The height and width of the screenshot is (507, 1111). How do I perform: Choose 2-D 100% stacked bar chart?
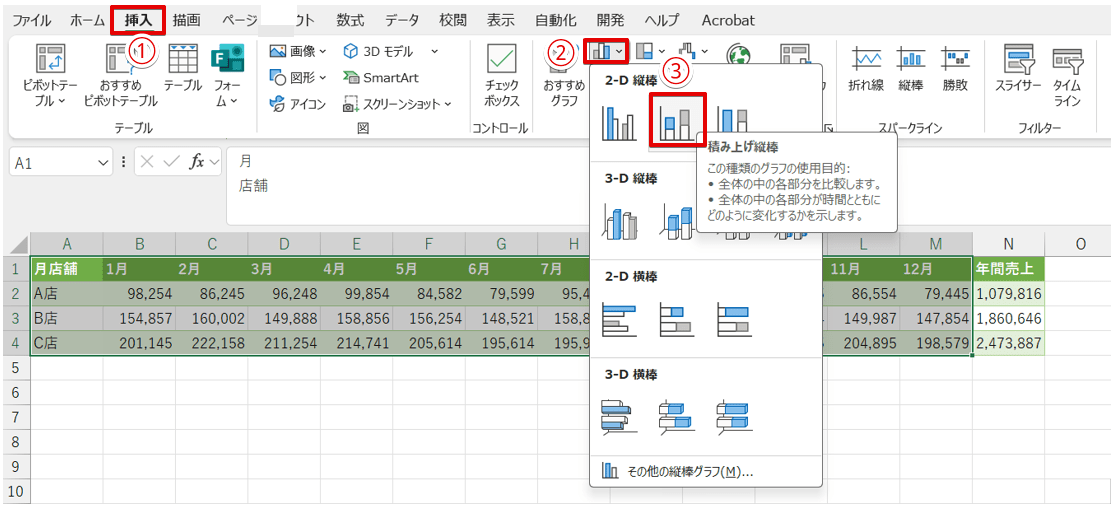(x=733, y=319)
